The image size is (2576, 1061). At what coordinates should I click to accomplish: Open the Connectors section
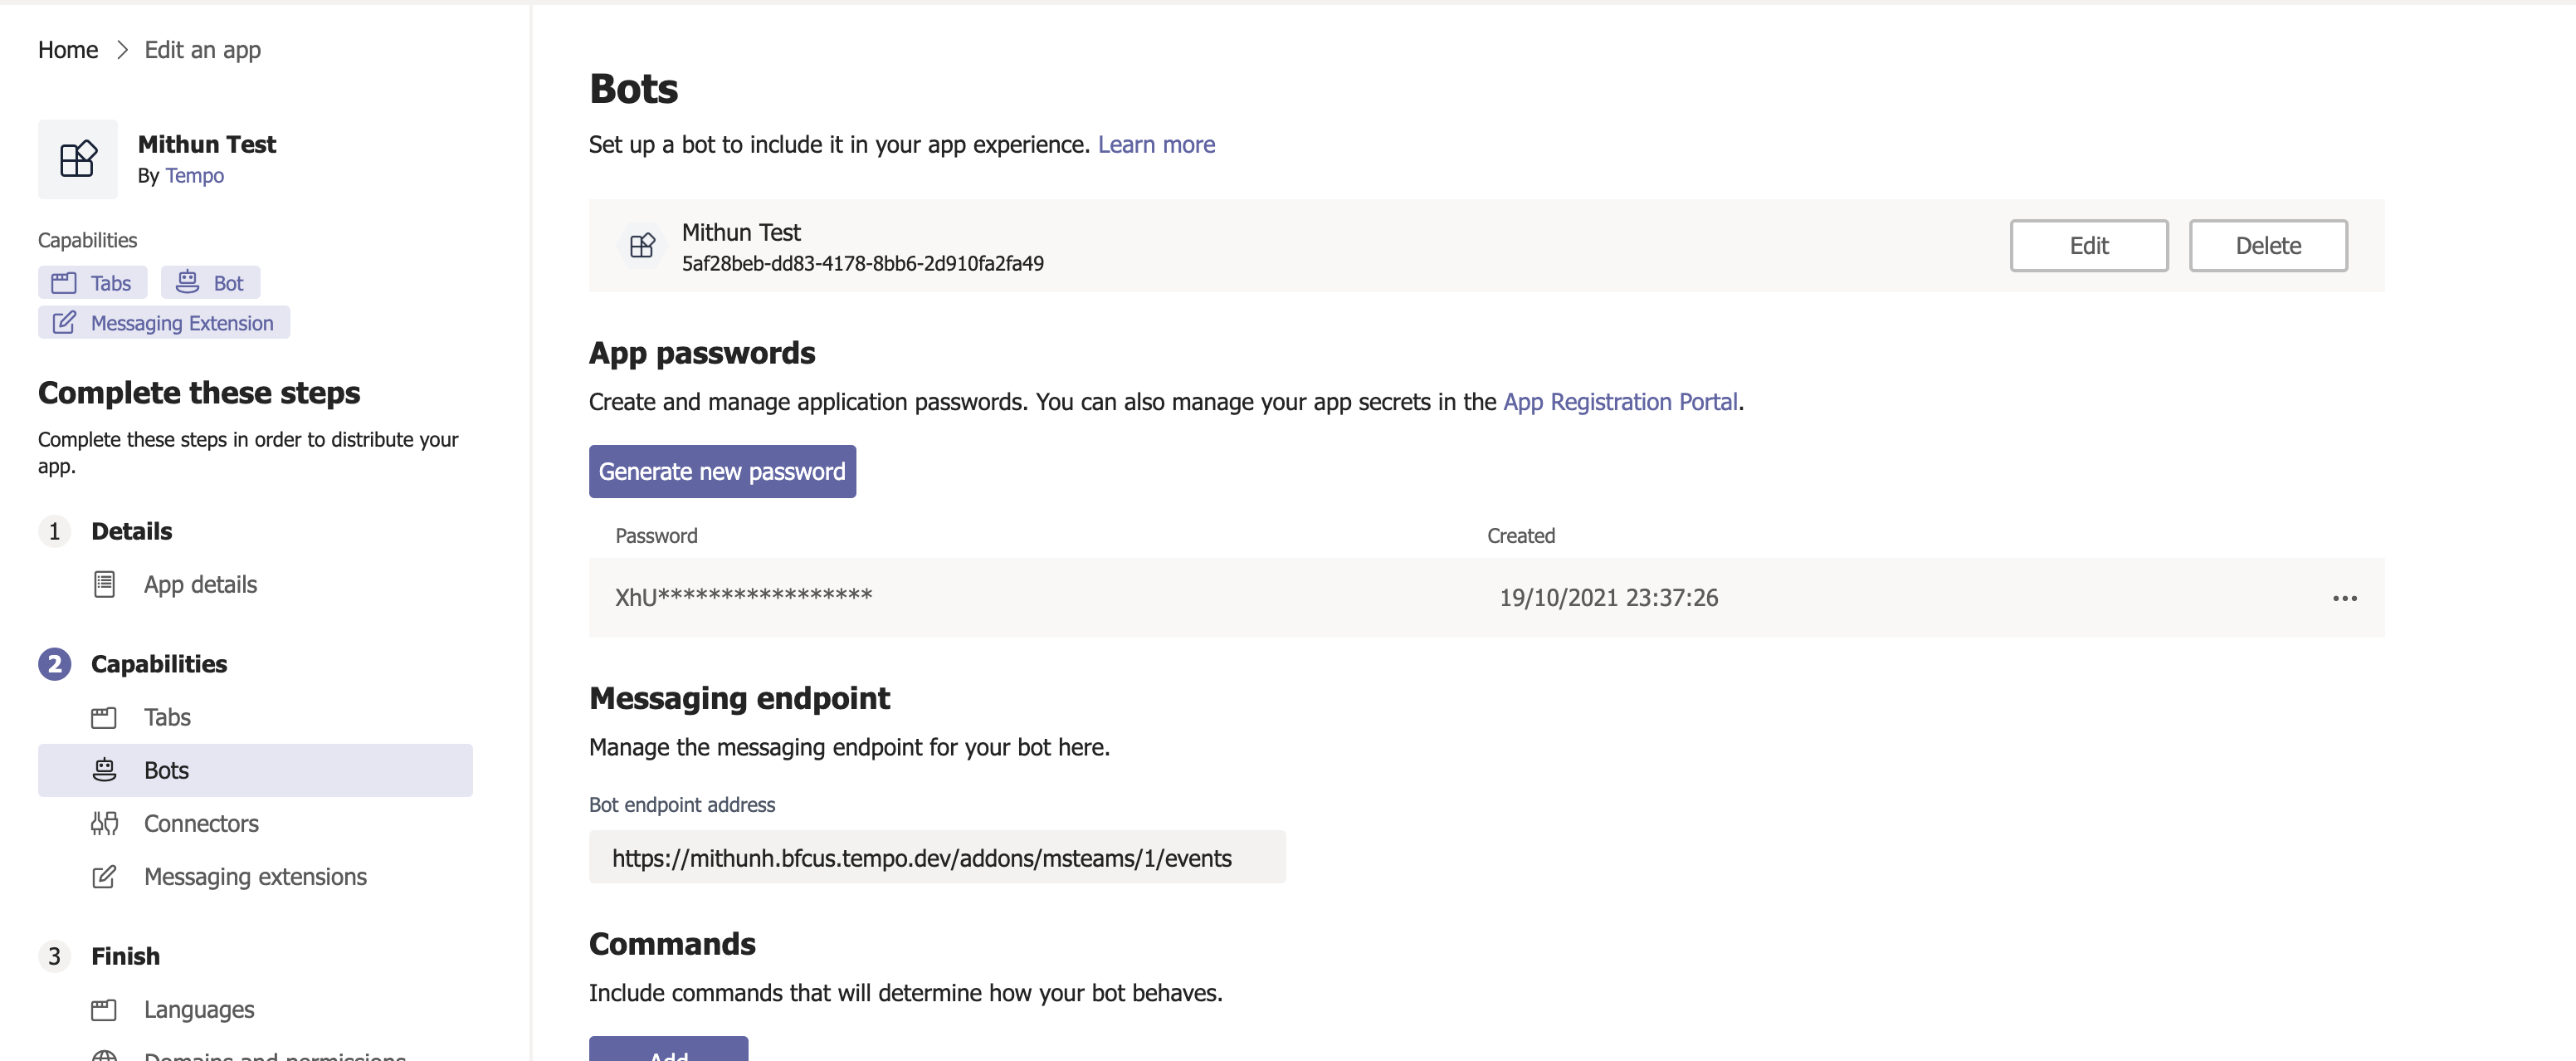pyautogui.click(x=200, y=823)
